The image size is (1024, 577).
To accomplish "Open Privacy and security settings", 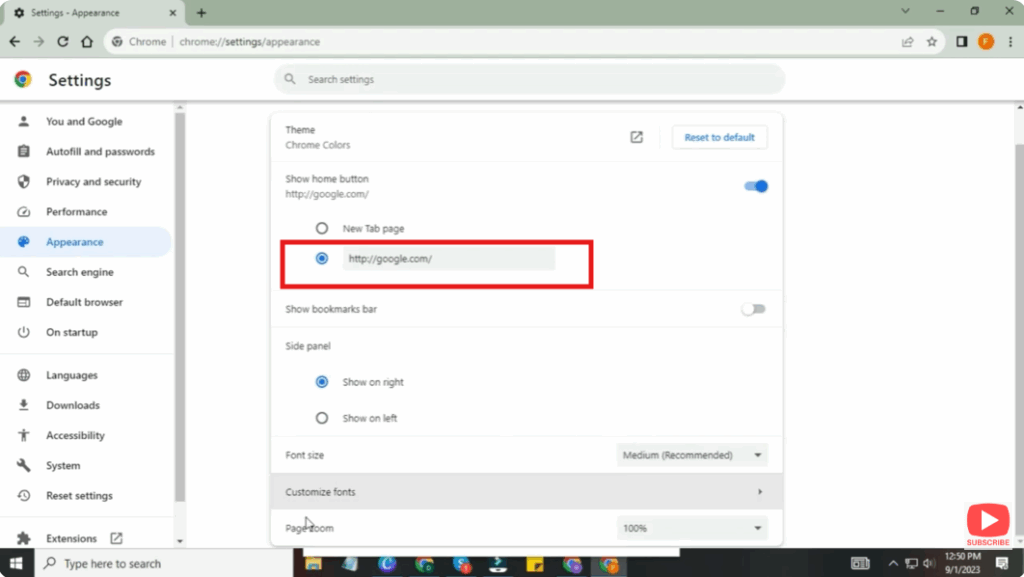I will click(x=93, y=182).
